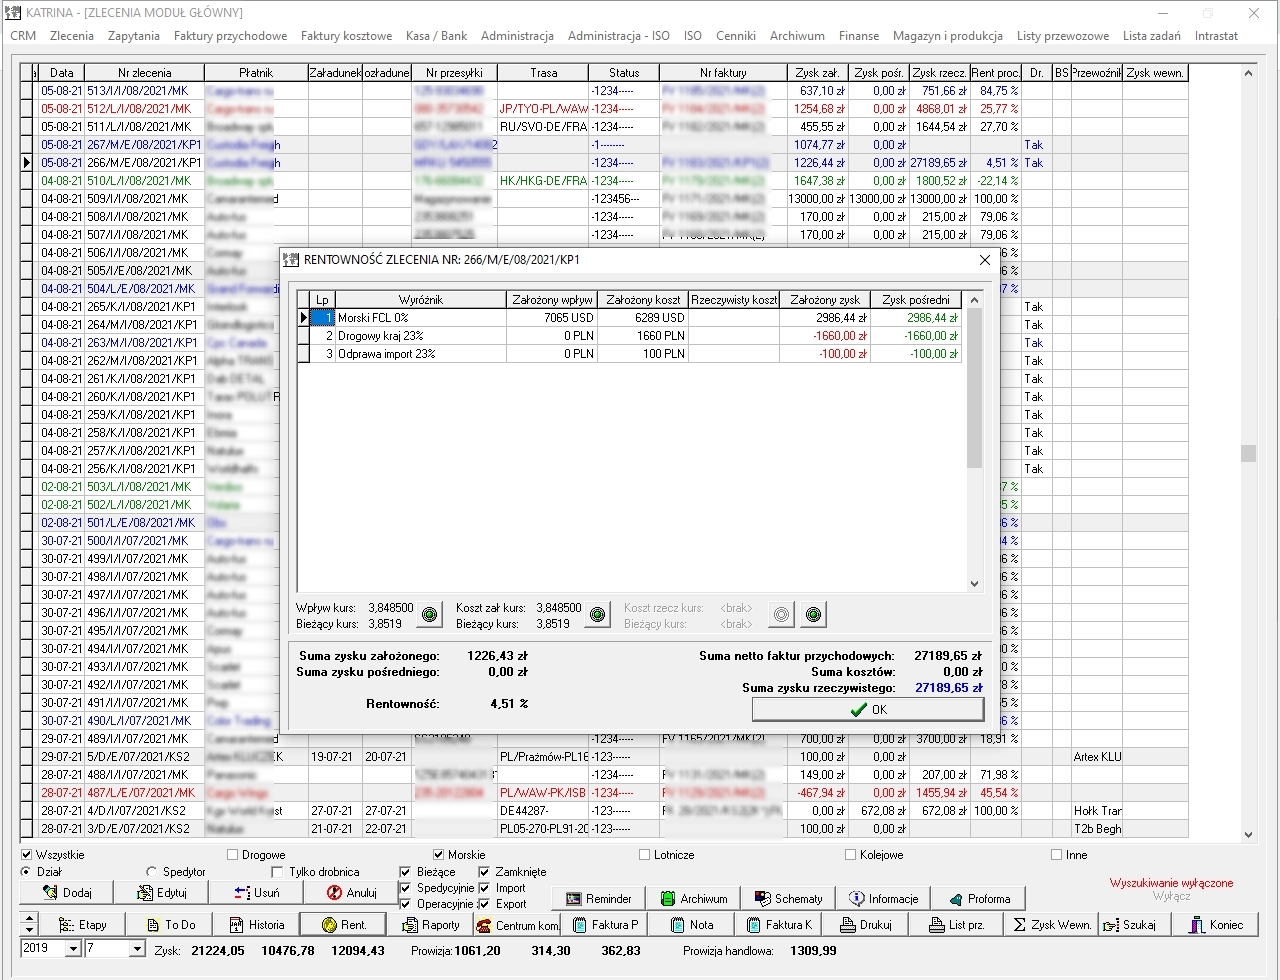
Task: Select the Dział radio button
Action: [x=27, y=872]
